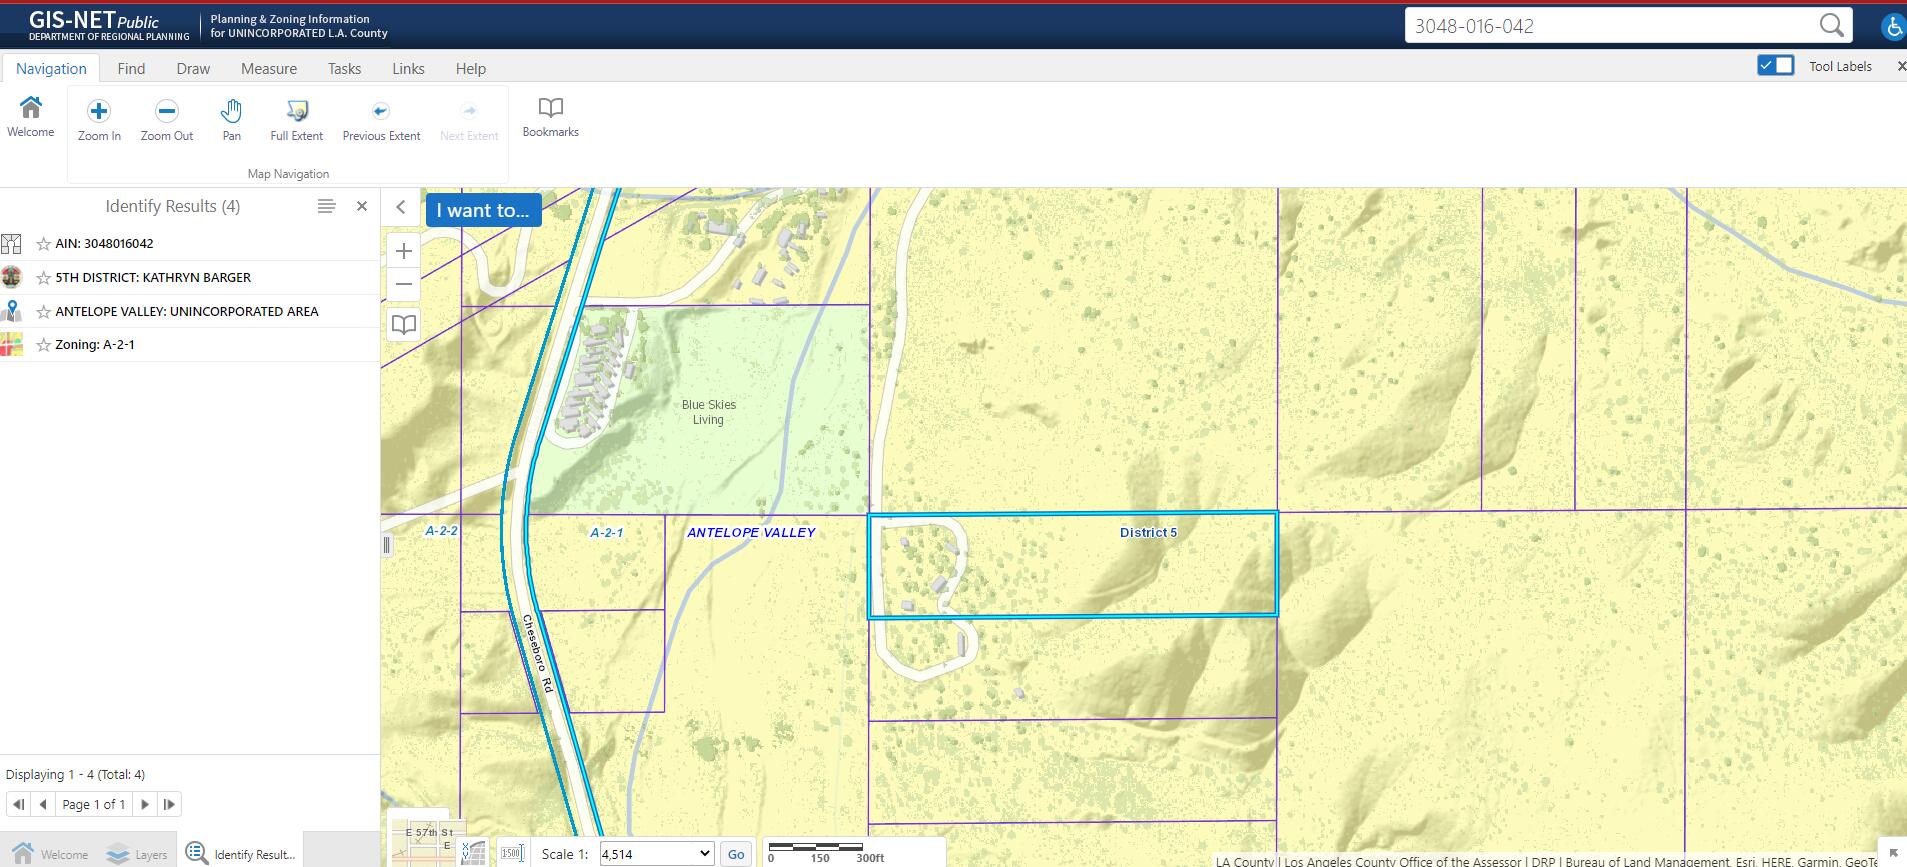The image size is (1907, 867).
Task: Open the Identify Results bottom tab
Action: [240, 854]
